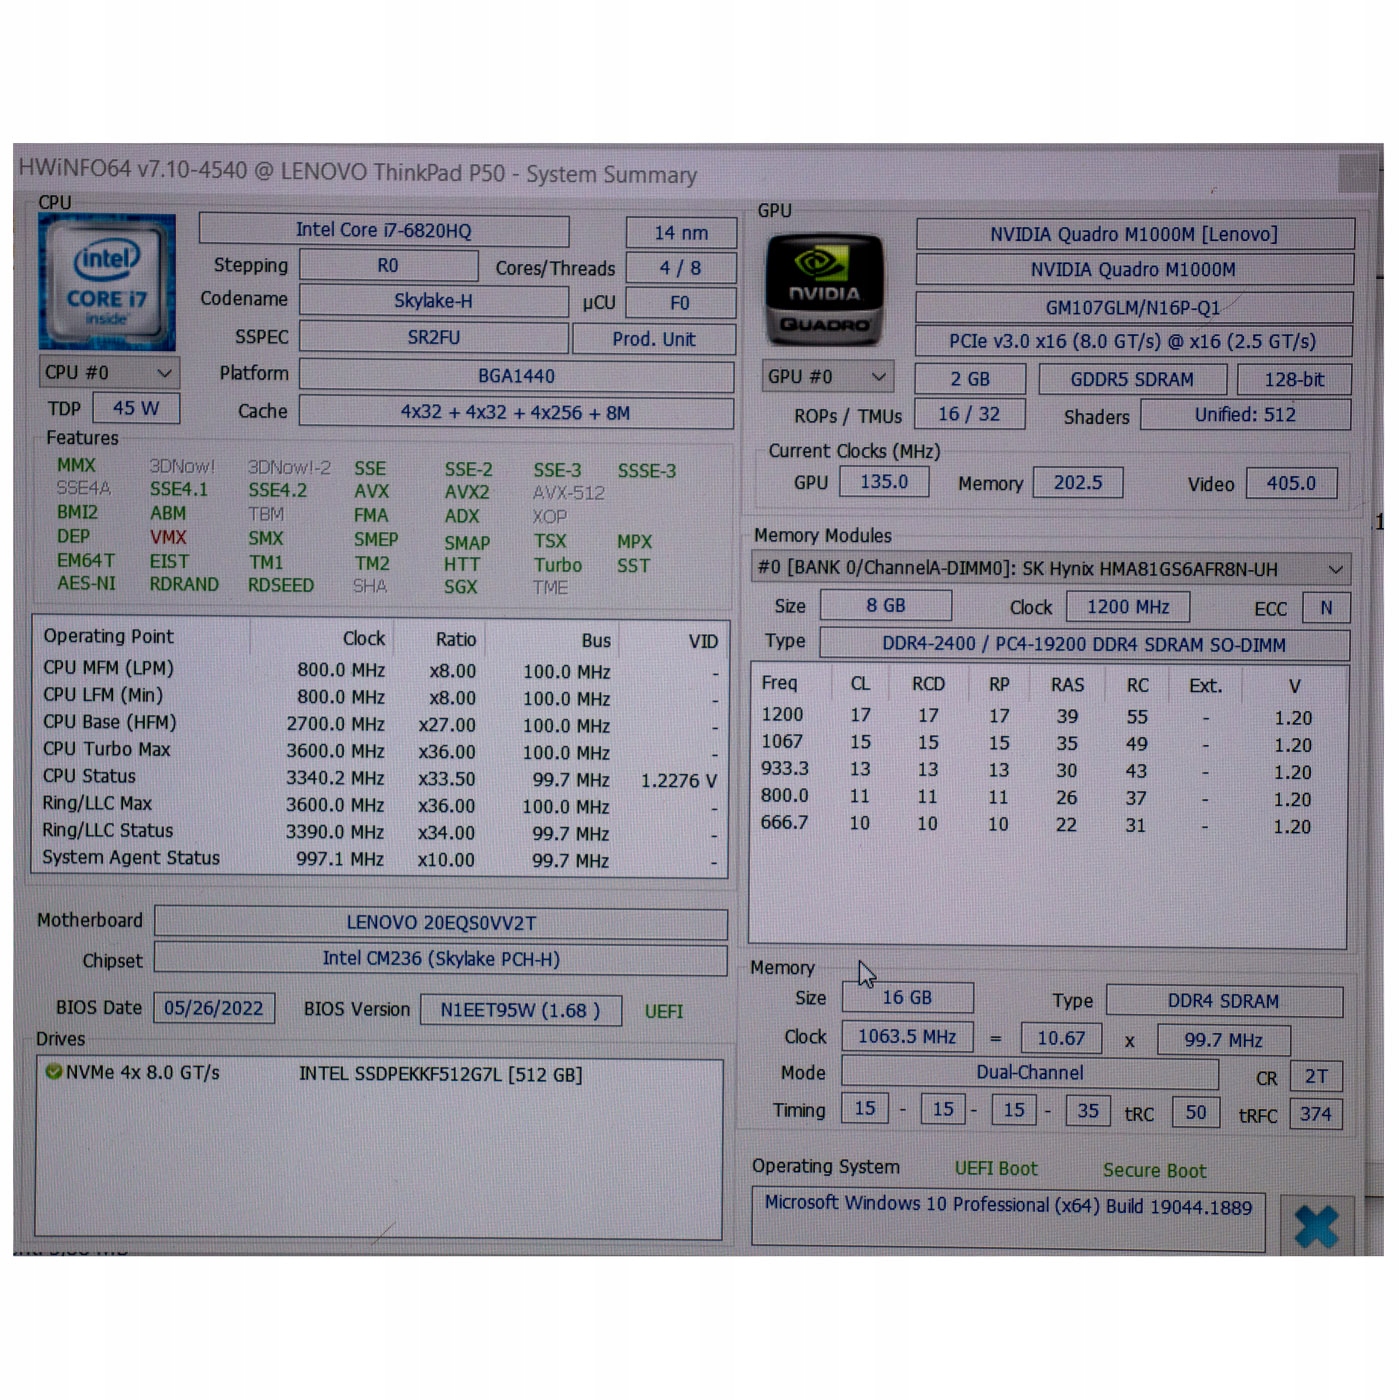The image size is (1400, 1400).
Task: Click the R0 stepping value
Action: [388, 266]
